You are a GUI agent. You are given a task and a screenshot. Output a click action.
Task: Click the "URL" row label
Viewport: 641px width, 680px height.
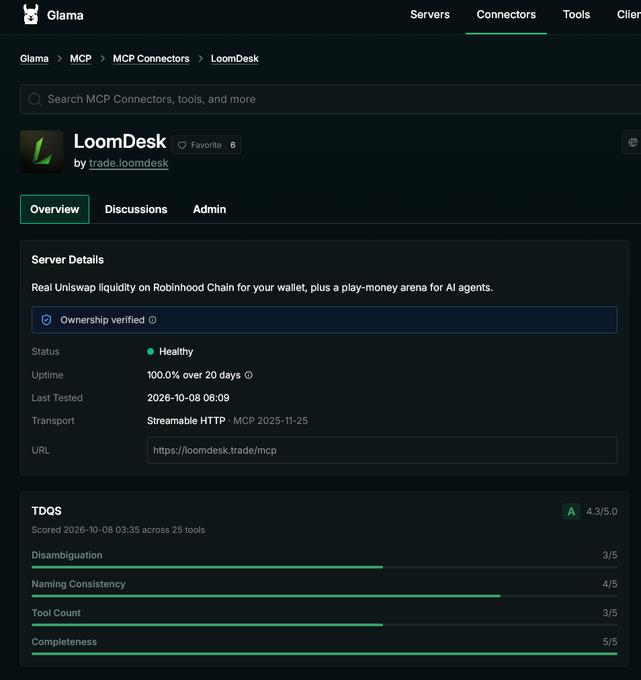(x=40, y=451)
